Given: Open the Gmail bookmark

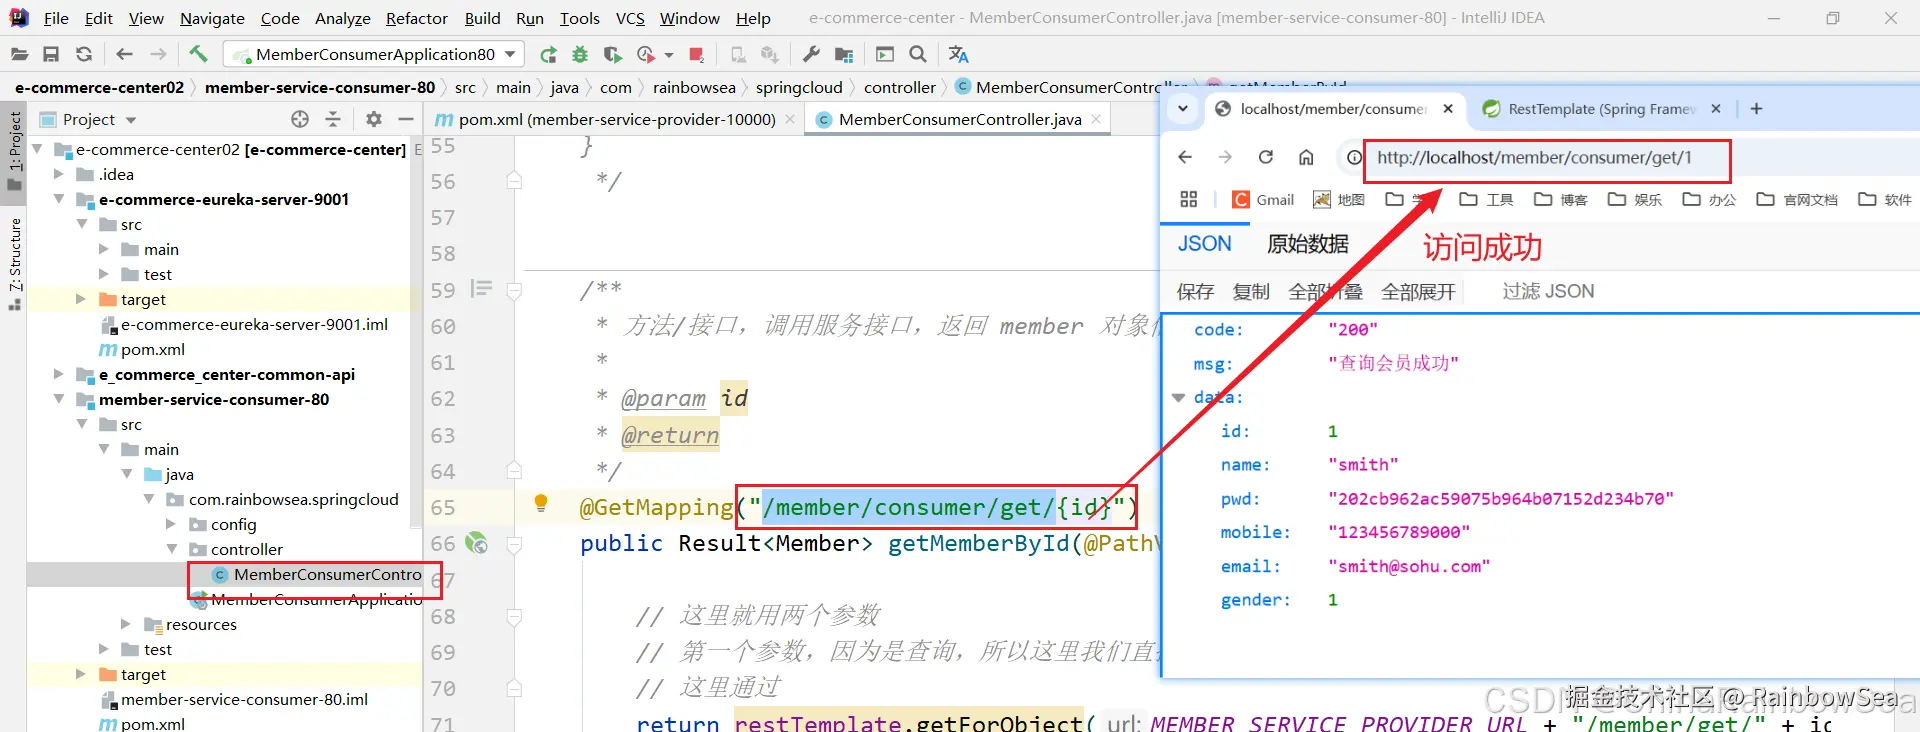Looking at the screenshot, I should [1264, 200].
